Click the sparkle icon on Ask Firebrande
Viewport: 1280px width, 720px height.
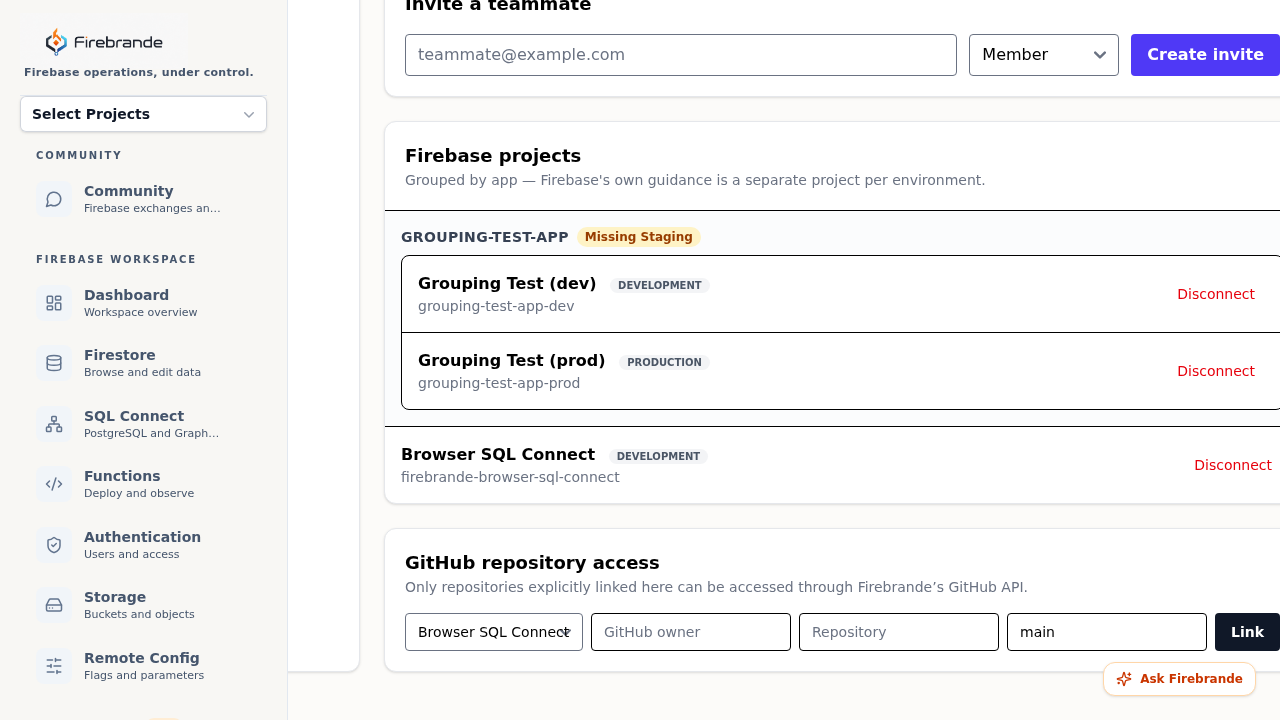pyautogui.click(x=1124, y=679)
